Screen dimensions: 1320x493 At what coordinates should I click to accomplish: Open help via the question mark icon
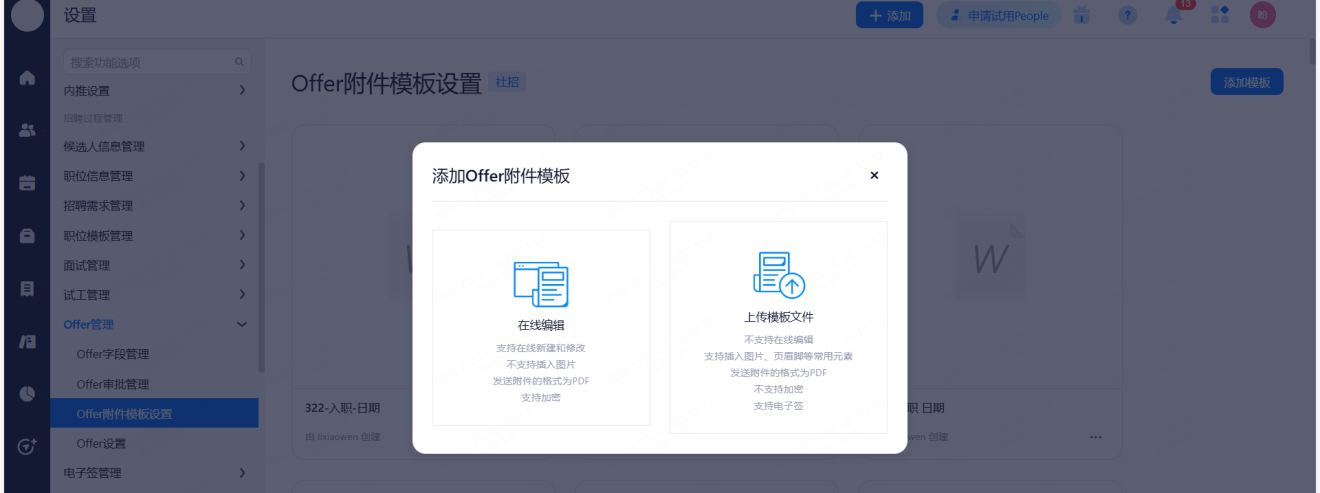coord(1127,15)
